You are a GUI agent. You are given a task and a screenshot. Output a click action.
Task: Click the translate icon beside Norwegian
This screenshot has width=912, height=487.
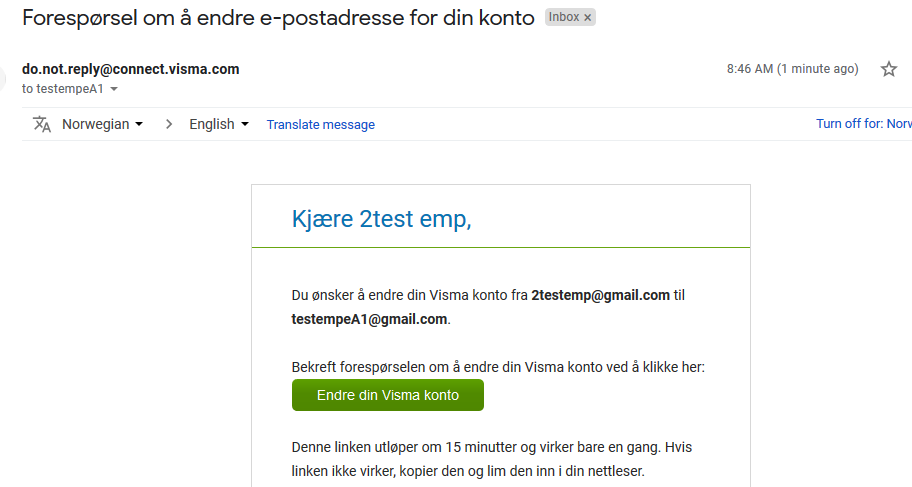[x=41, y=124]
